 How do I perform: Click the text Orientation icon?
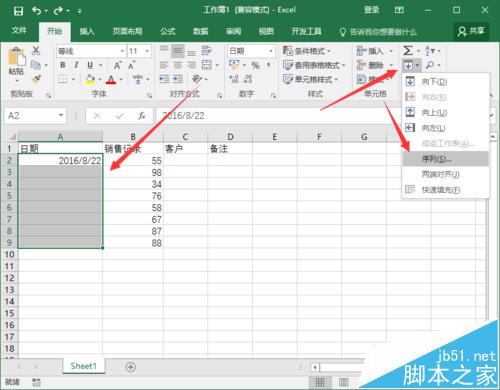coord(197,79)
